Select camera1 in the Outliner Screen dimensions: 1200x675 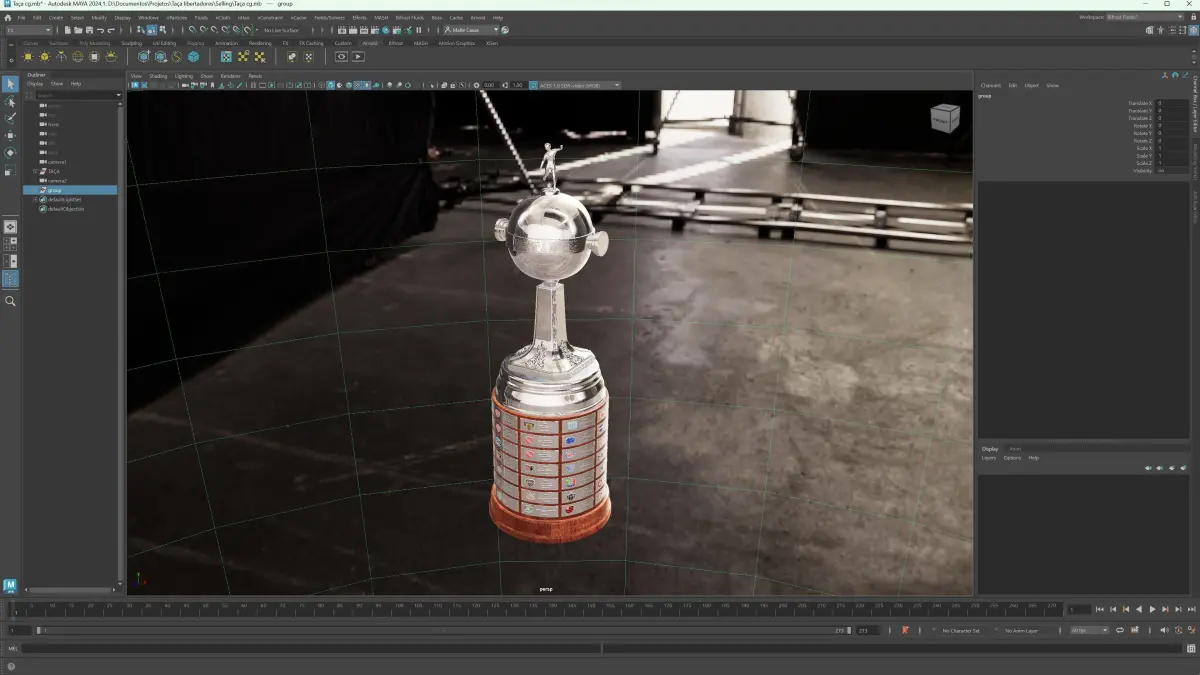point(56,162)
